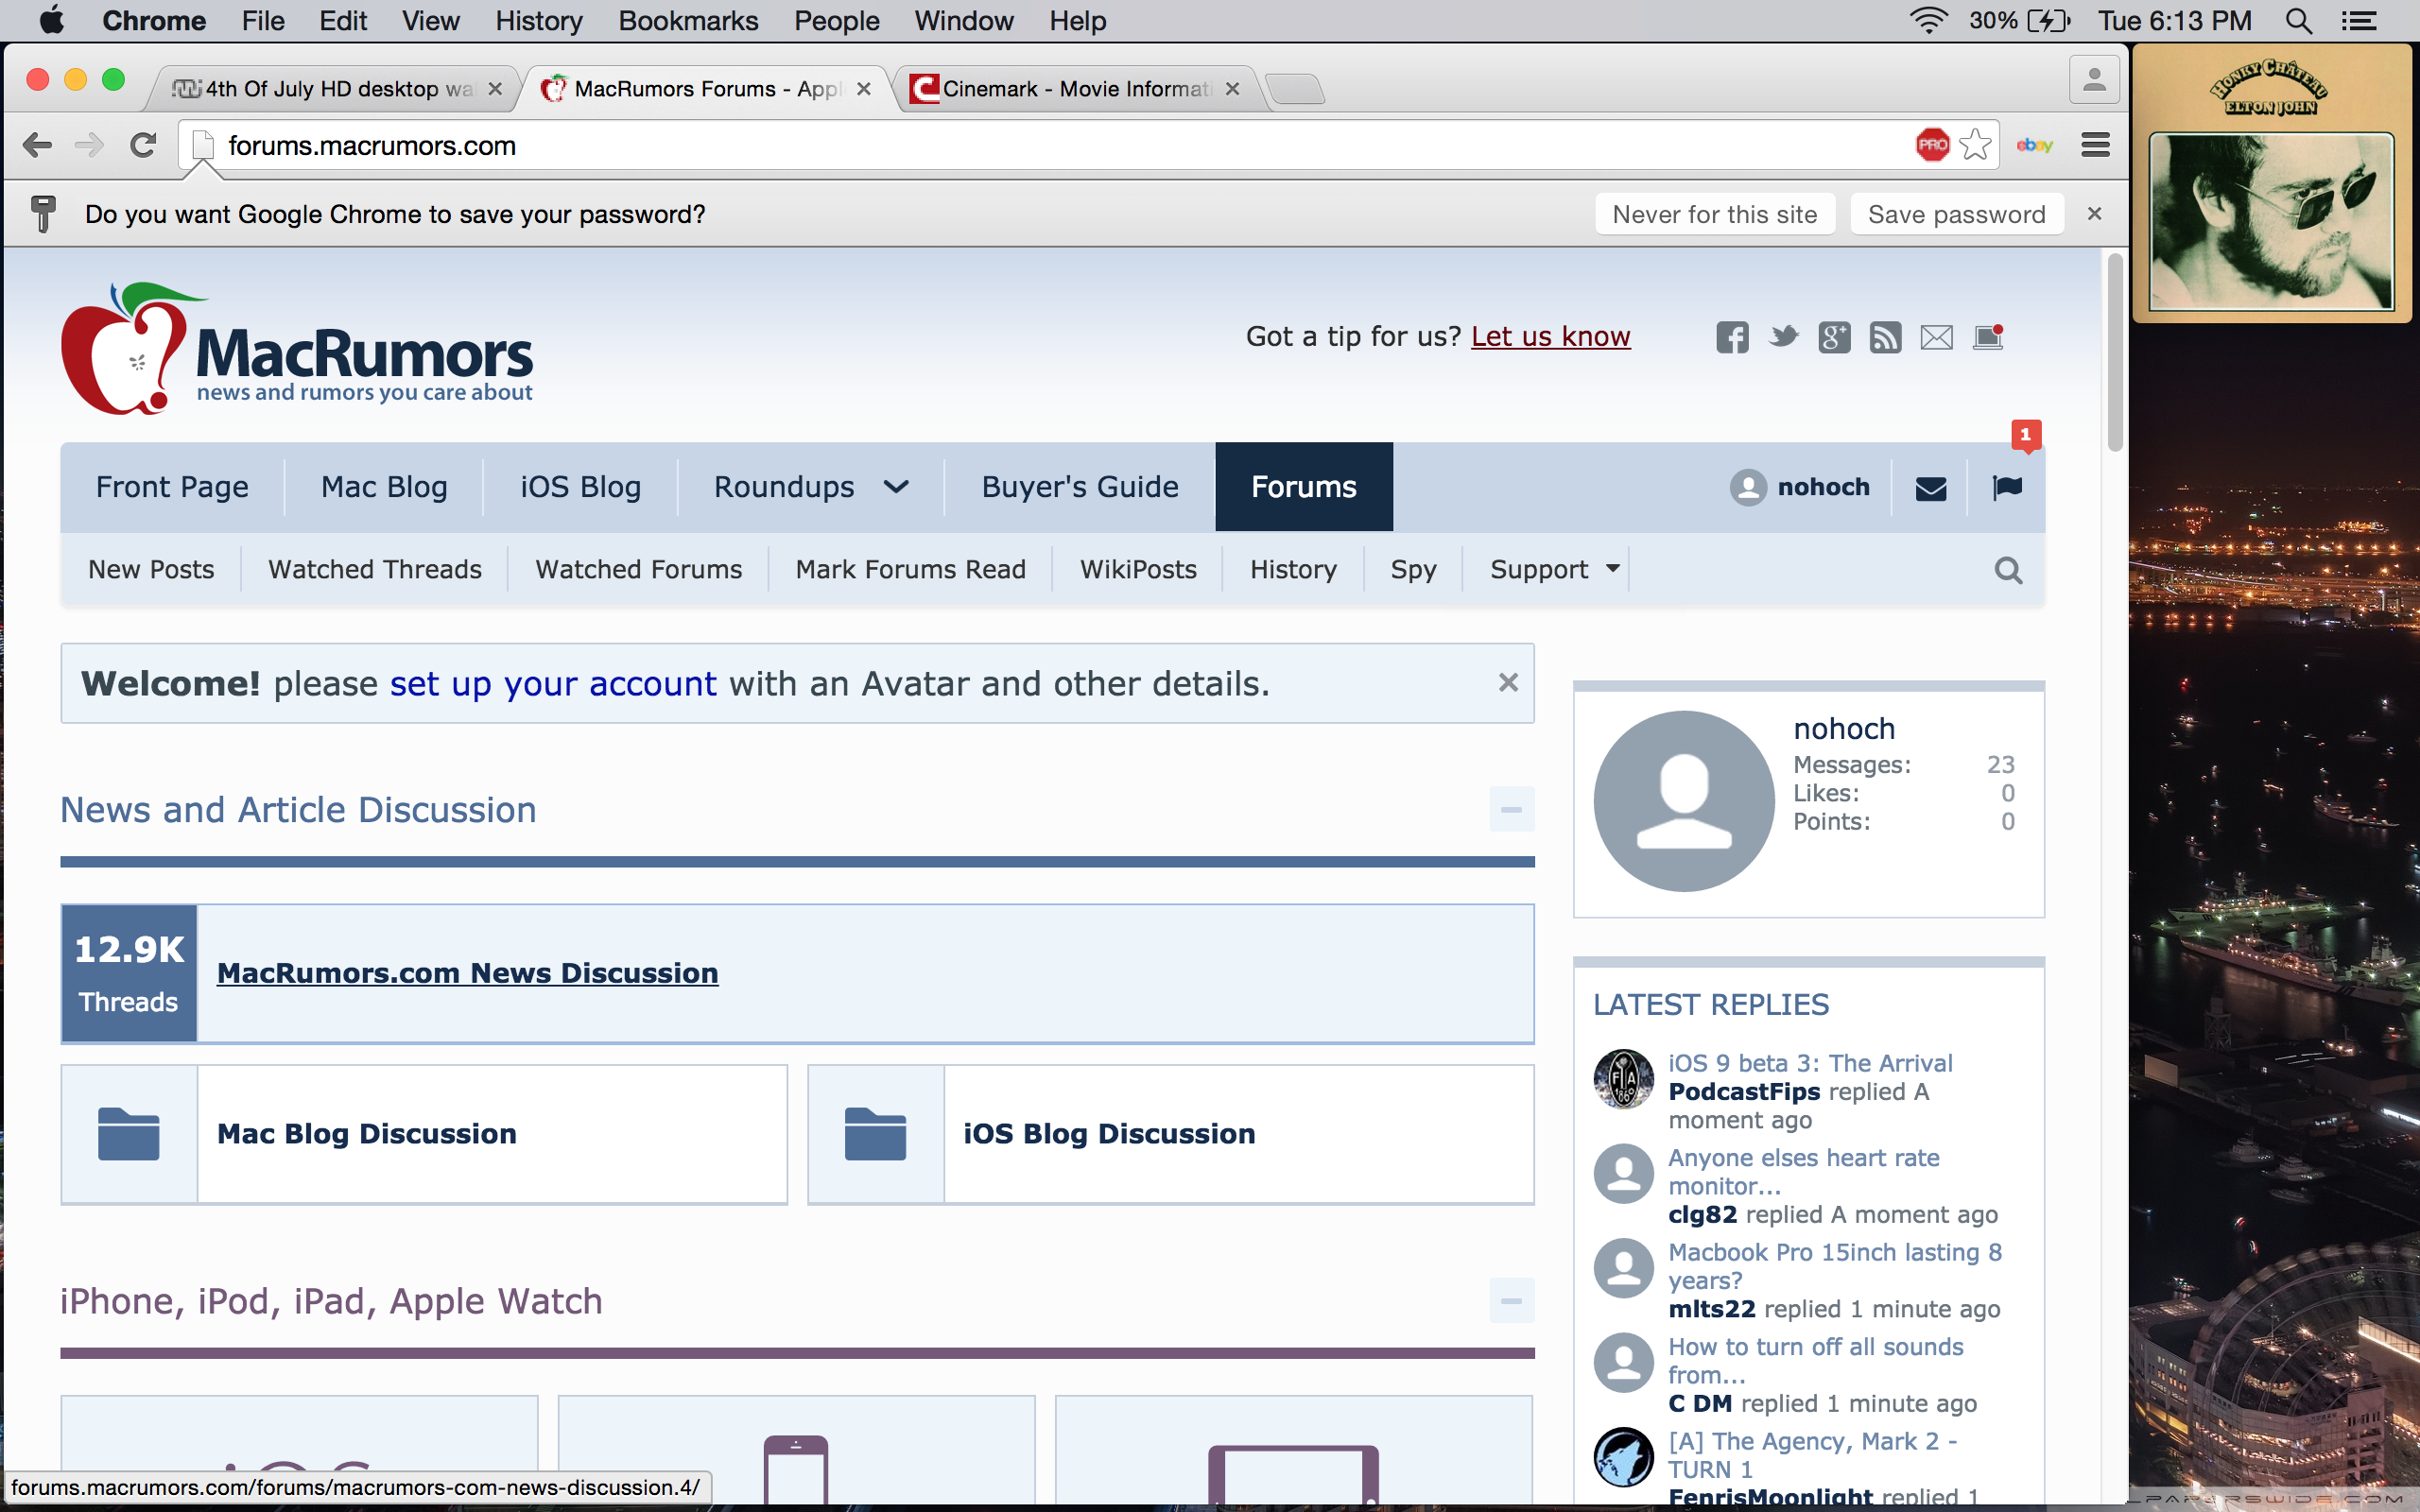Click the forum search magnifier icon
This screenshot has width=2420, height=1512.
(2008, 570)
